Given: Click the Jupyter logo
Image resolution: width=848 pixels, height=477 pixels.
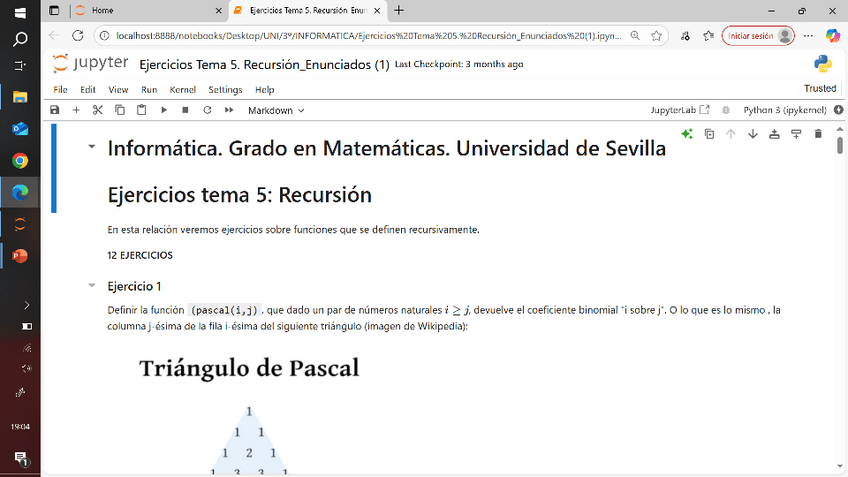Looking at the screenshot, I should point(90,63).
